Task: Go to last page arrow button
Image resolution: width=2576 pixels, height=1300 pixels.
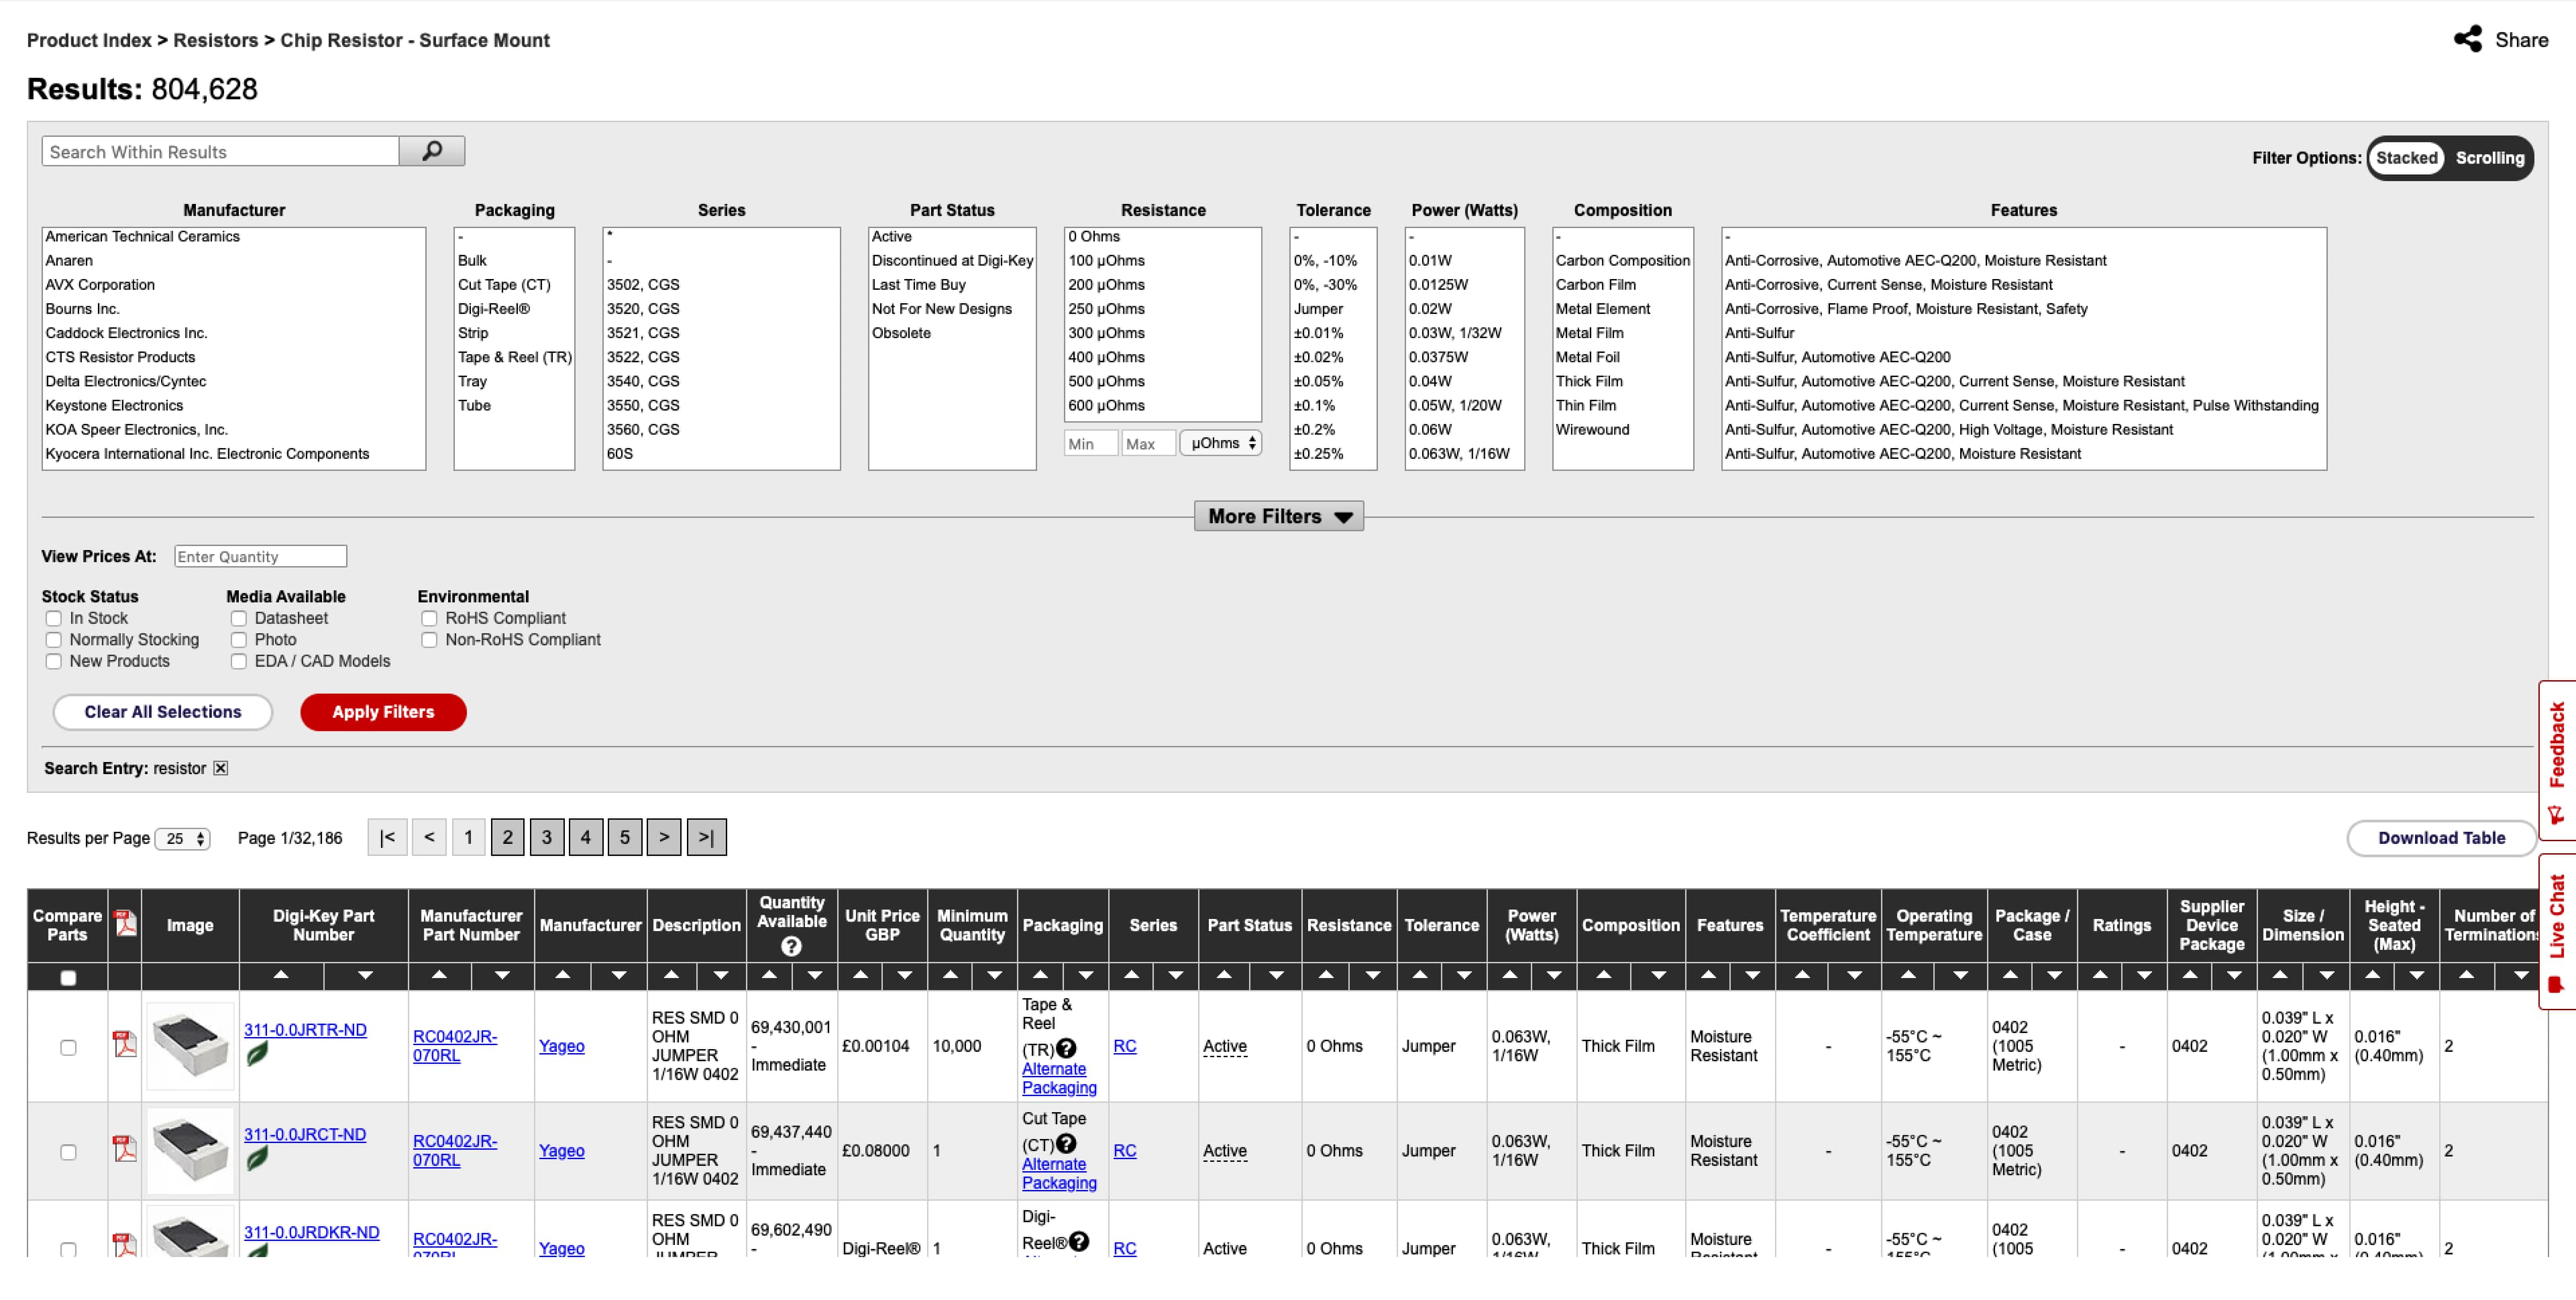Action: pos(706,837)
